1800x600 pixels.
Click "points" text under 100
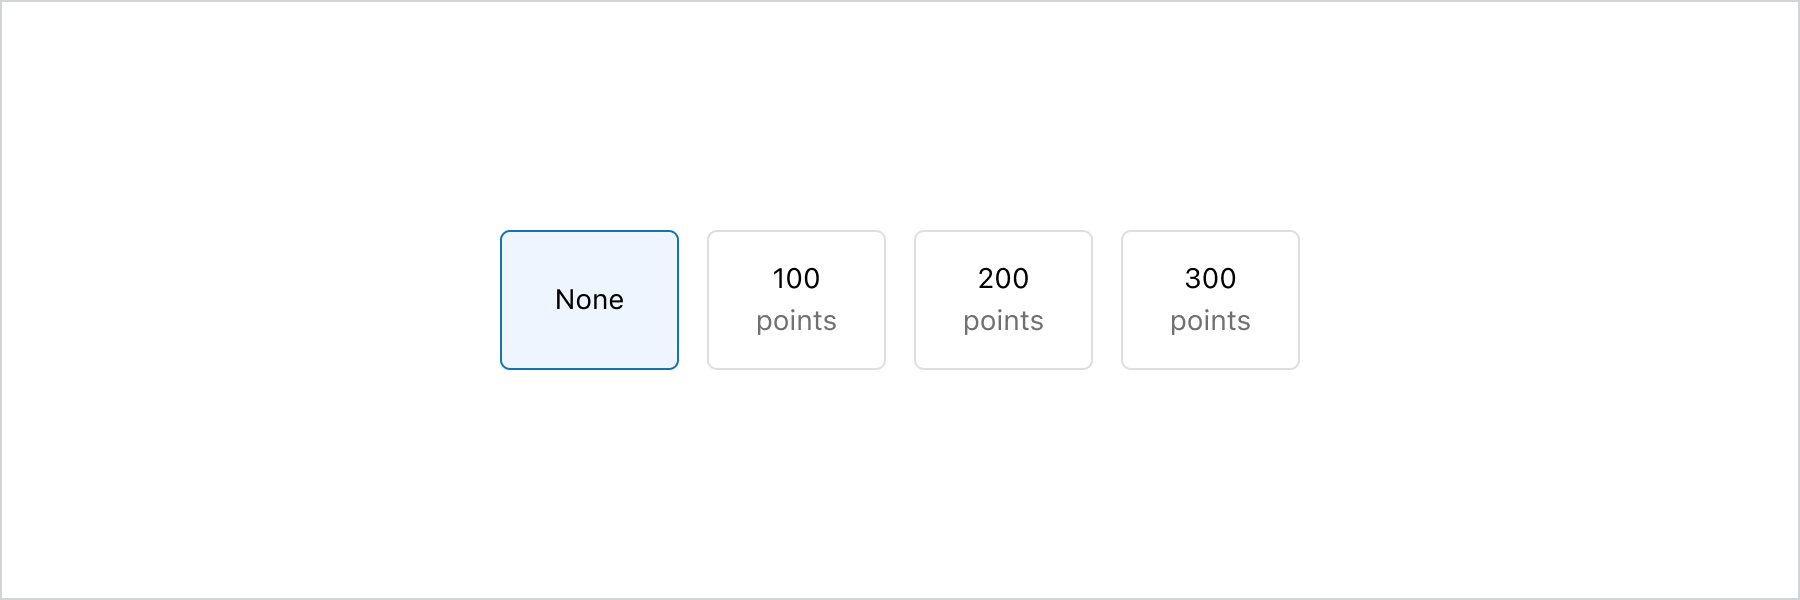click(x=796, y=321)
